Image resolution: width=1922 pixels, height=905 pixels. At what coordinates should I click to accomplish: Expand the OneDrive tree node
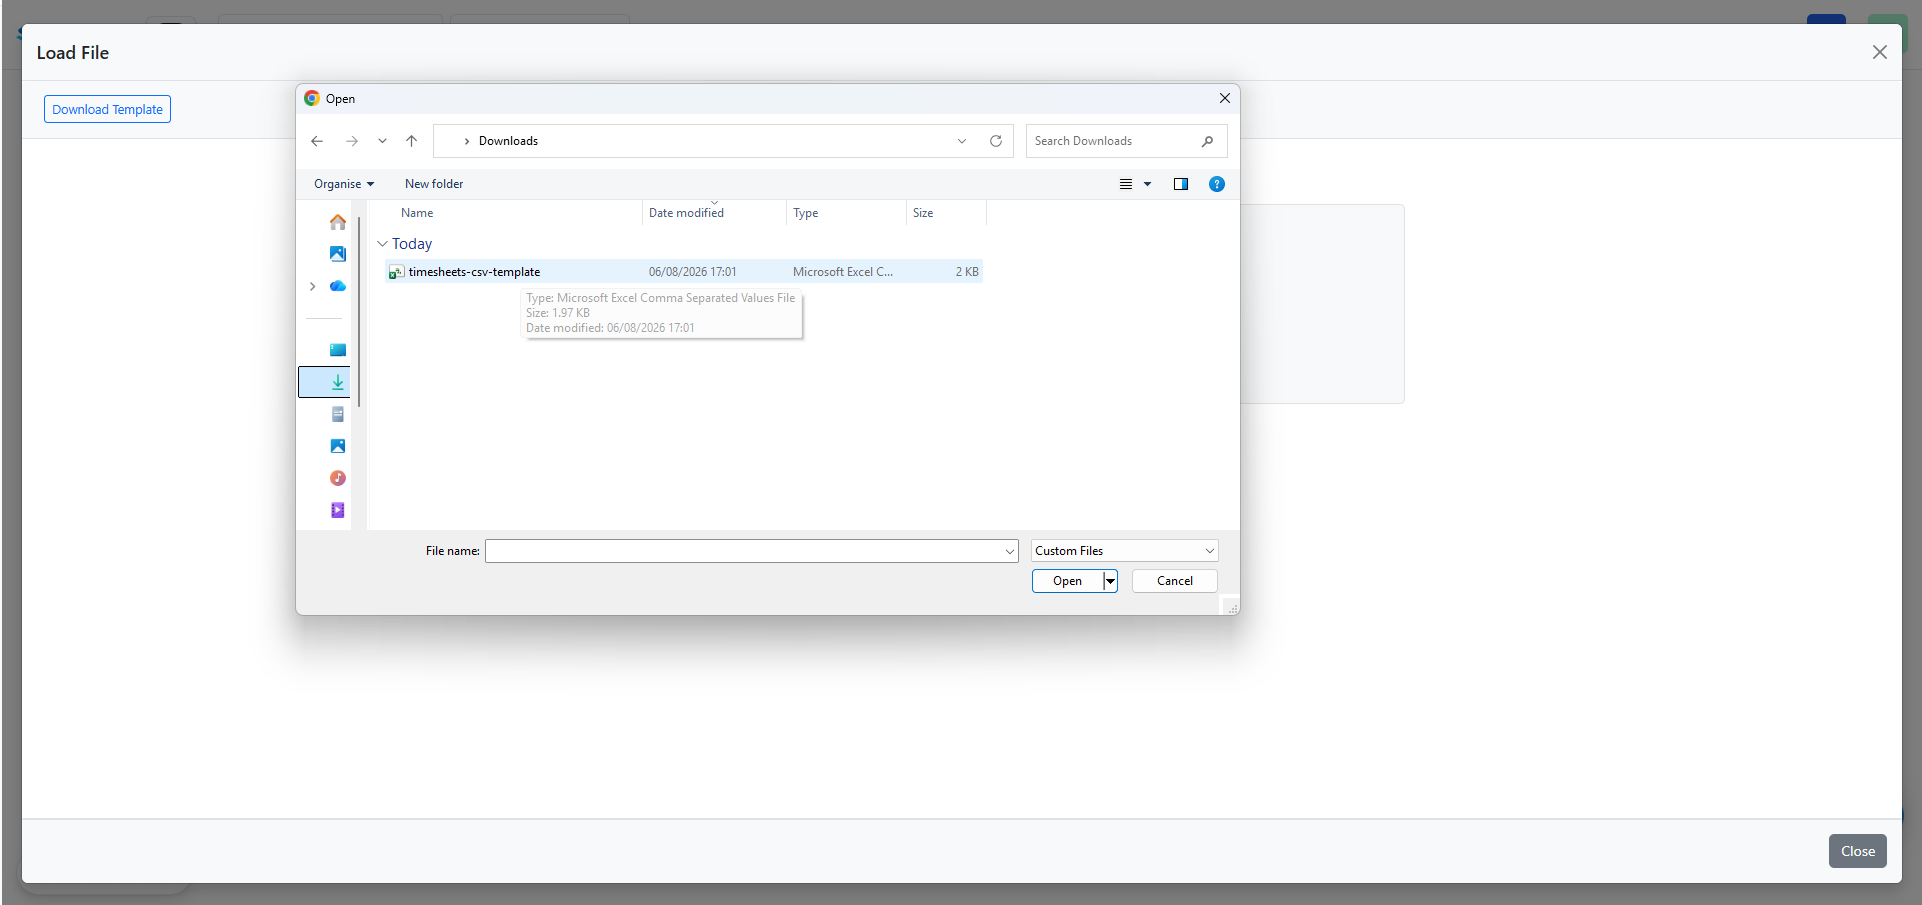pyautogui.click(x=312, y=286)
